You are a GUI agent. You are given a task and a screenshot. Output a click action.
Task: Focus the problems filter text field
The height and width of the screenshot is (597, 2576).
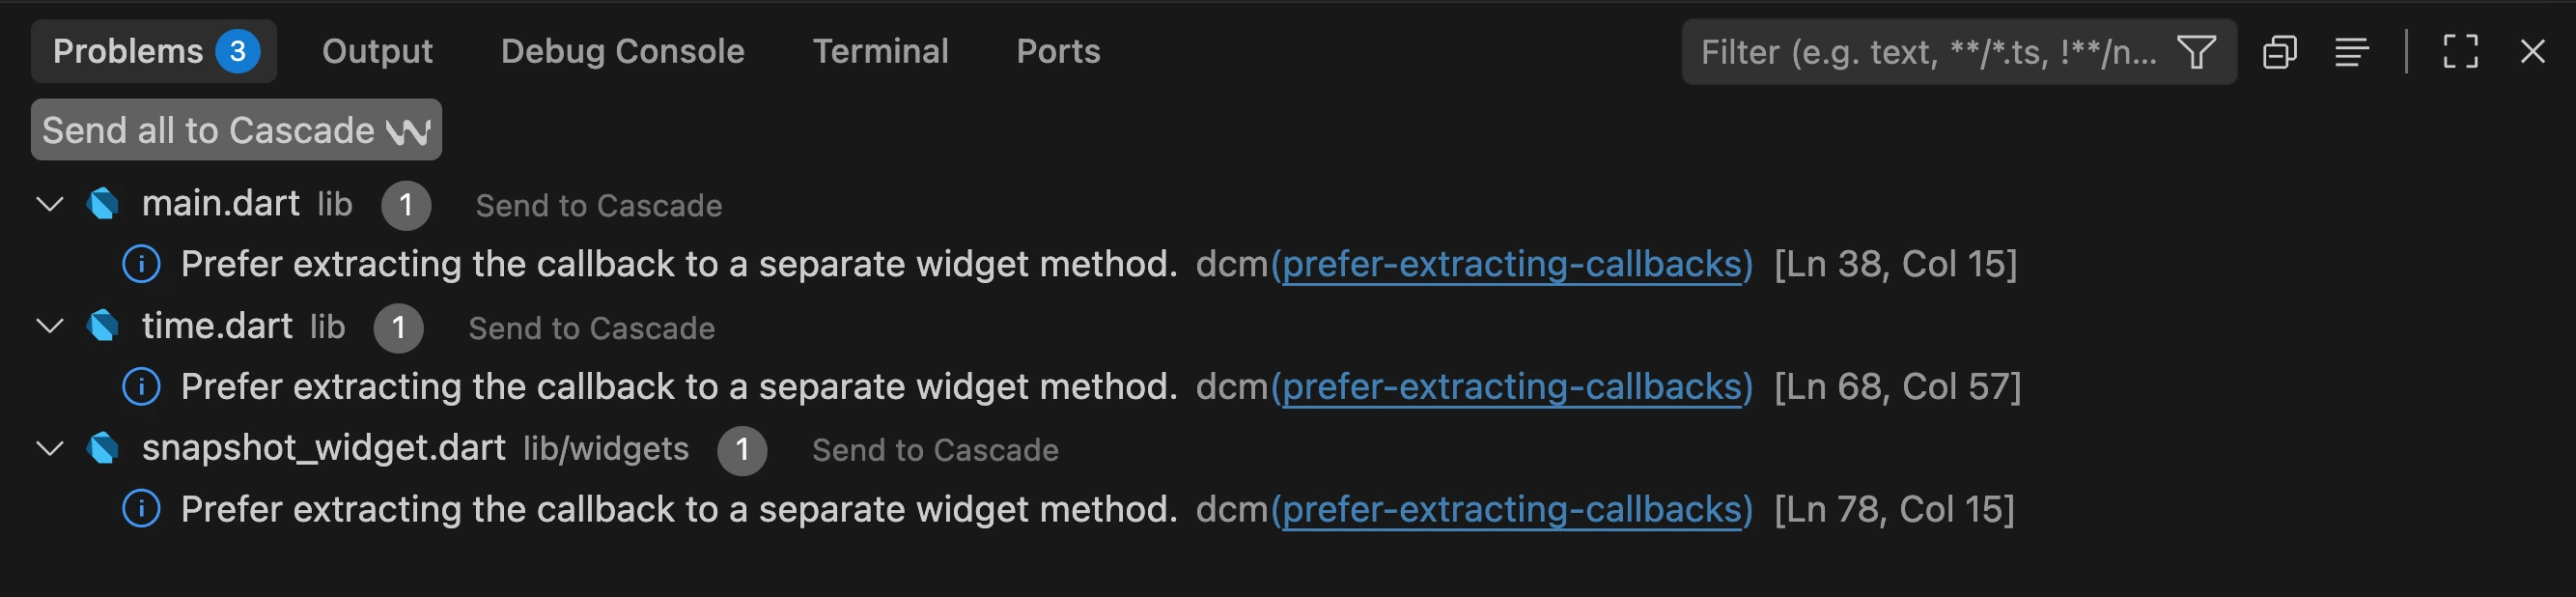pos(1930,52)
